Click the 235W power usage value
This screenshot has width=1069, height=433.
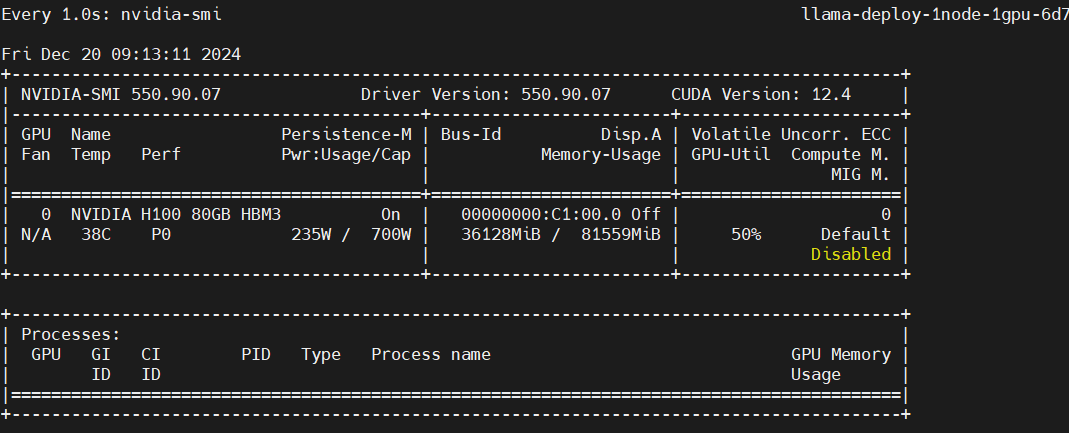(x=311, y=234)
